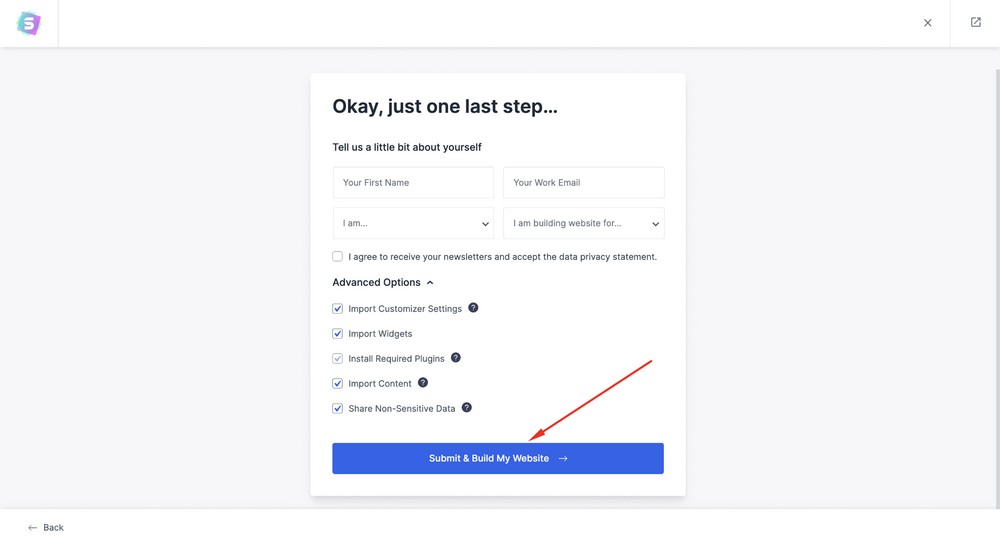Uncheck Import Customizer Settings
The width and height of the screenshot is (1000, 546).
pyautogui.click(x=338, y=309)
